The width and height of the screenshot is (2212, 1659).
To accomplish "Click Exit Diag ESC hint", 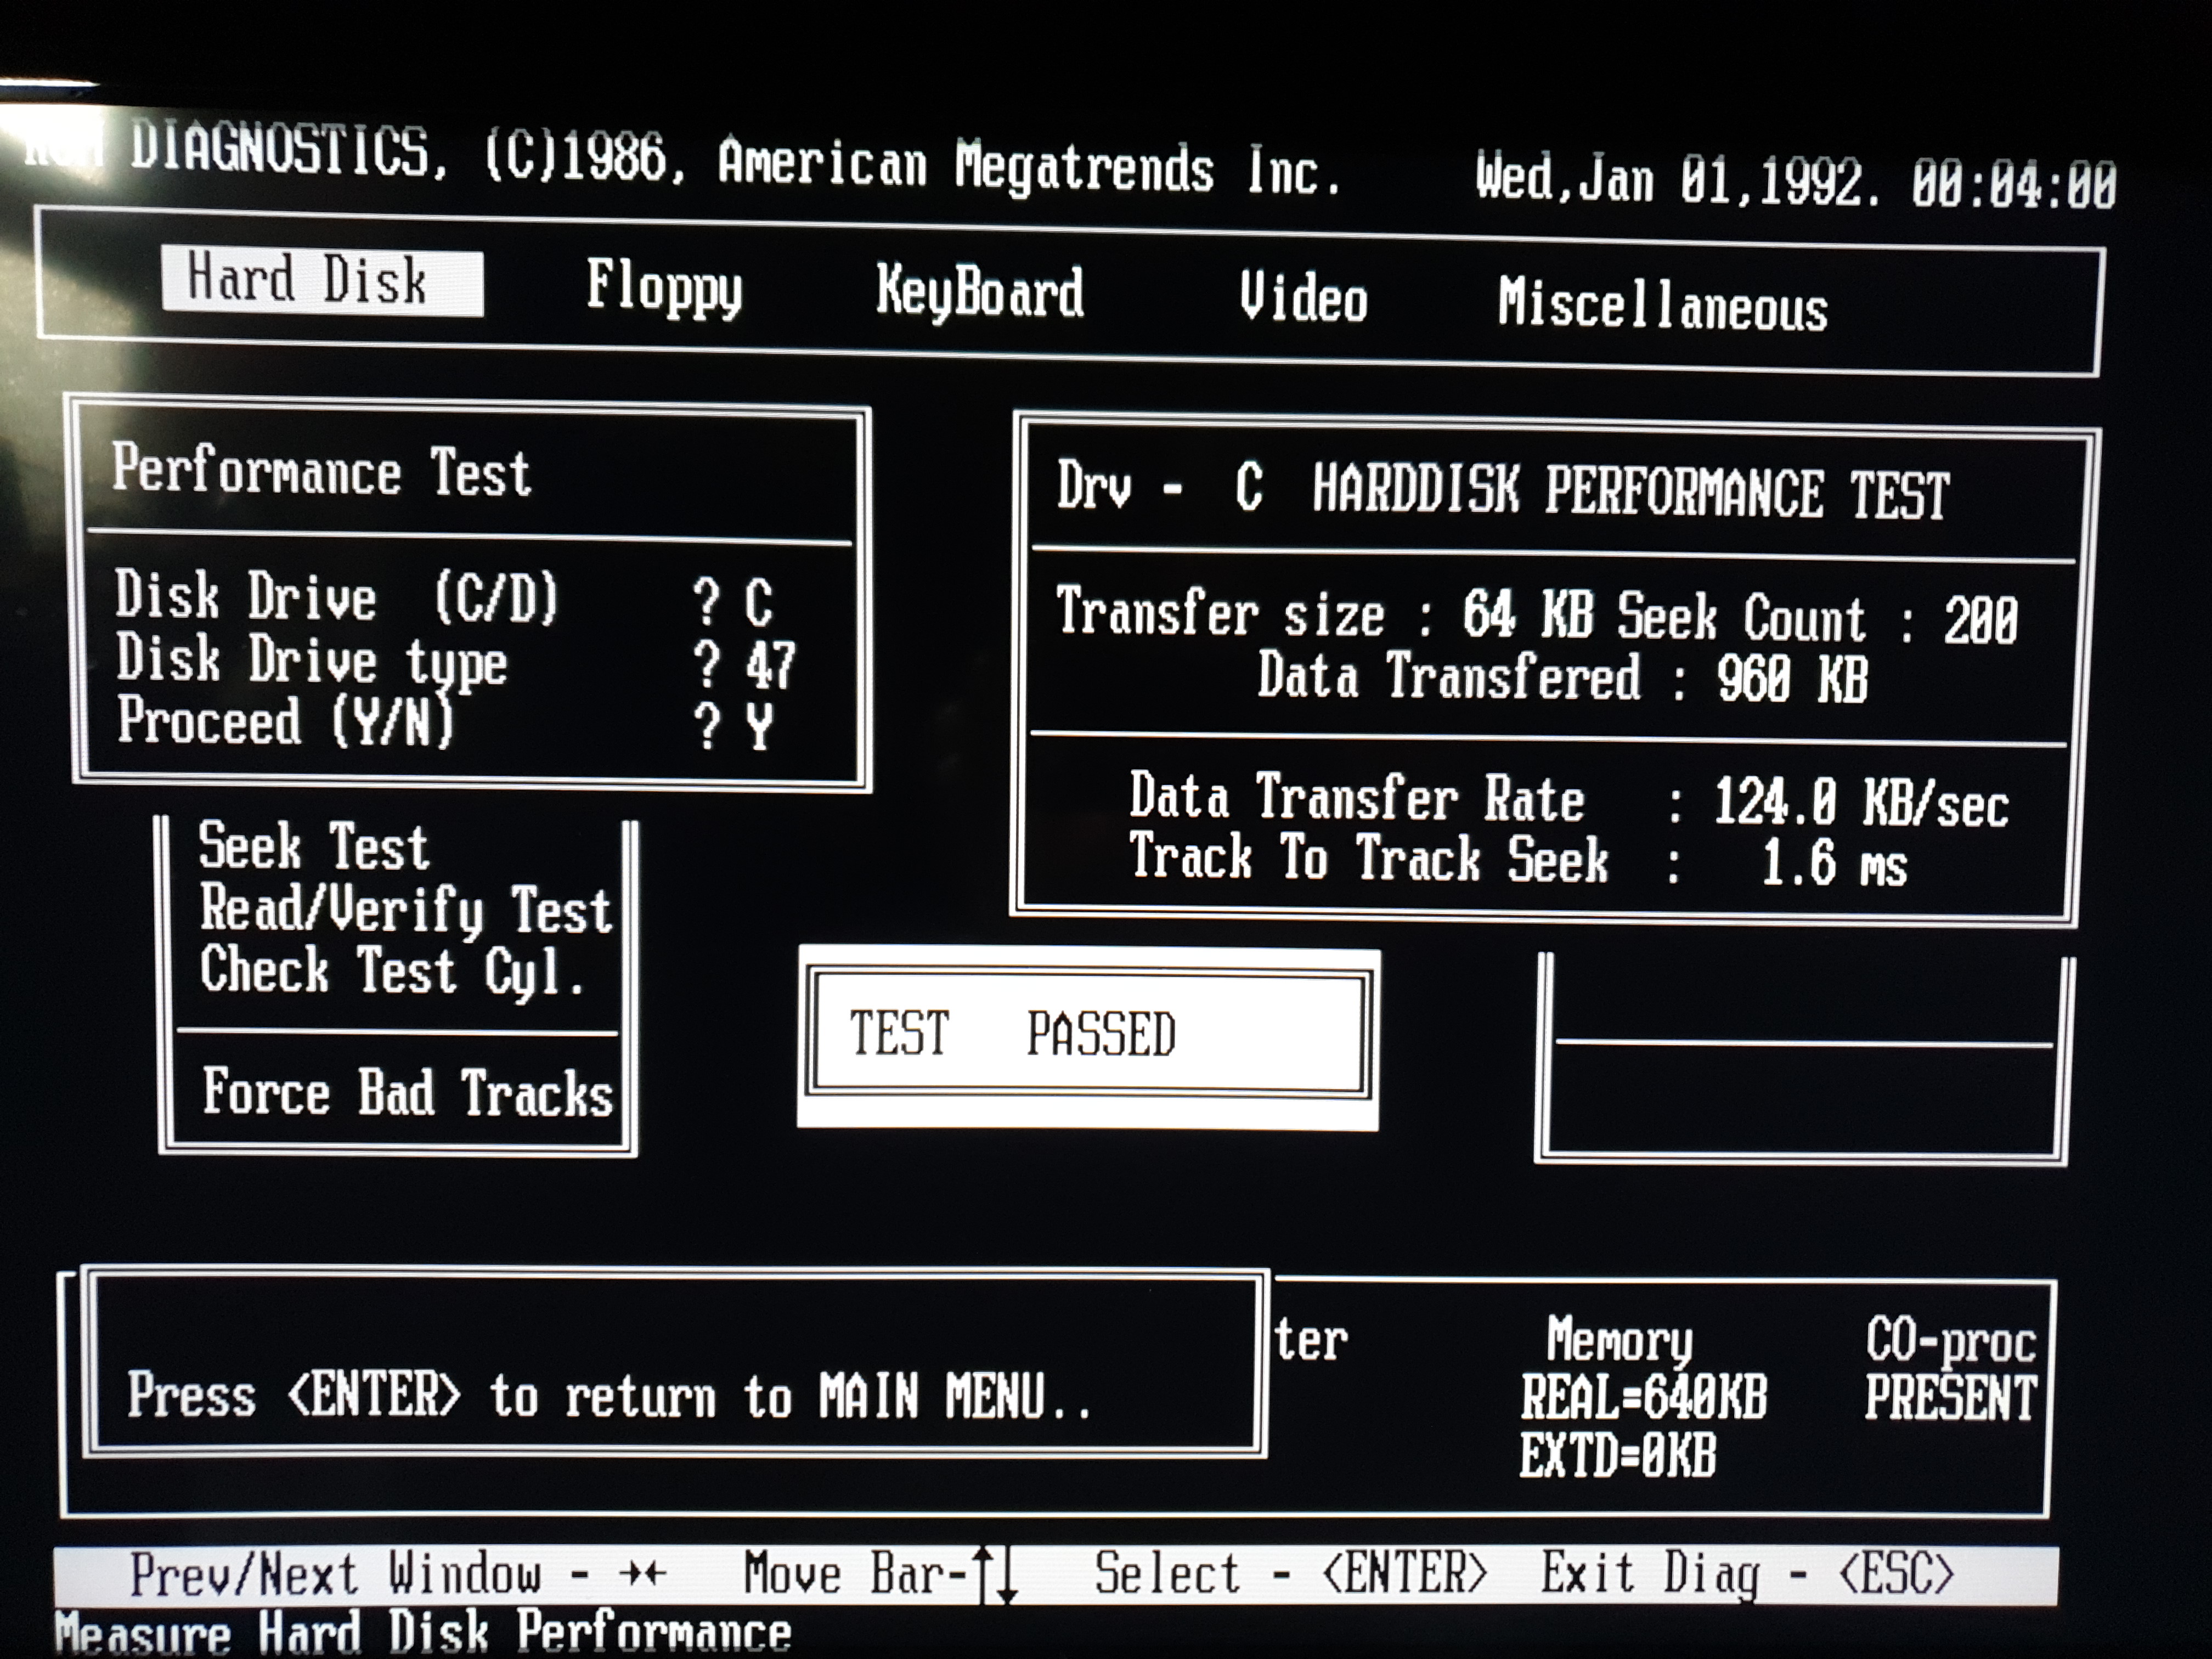I will coord(1746,1574).
